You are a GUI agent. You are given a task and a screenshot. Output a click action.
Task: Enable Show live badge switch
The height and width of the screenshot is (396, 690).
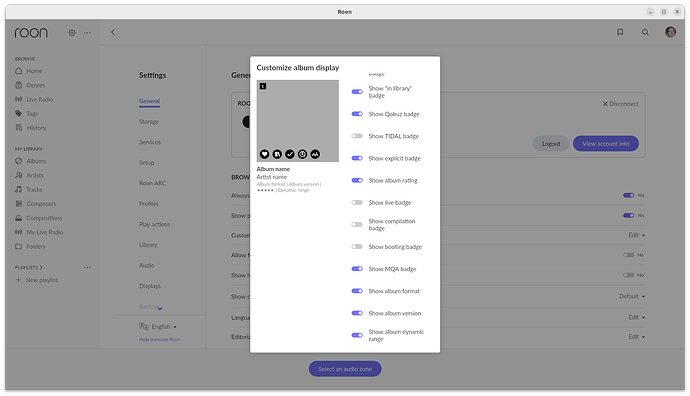pos(357,203)
